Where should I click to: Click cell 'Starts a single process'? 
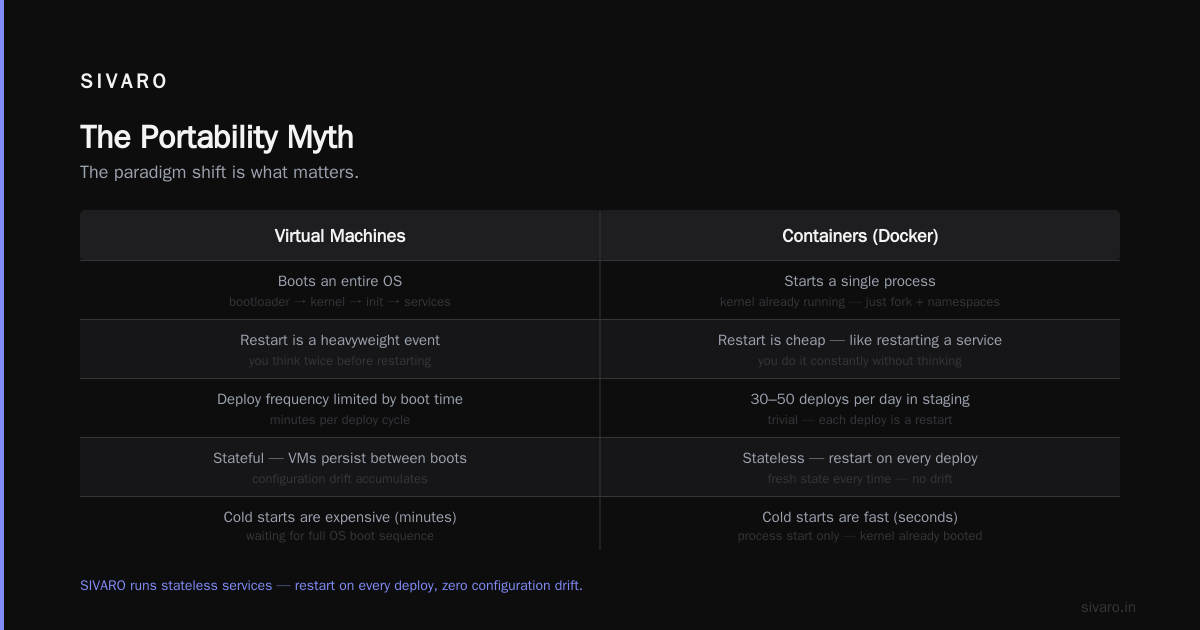(x=860, y=281)
